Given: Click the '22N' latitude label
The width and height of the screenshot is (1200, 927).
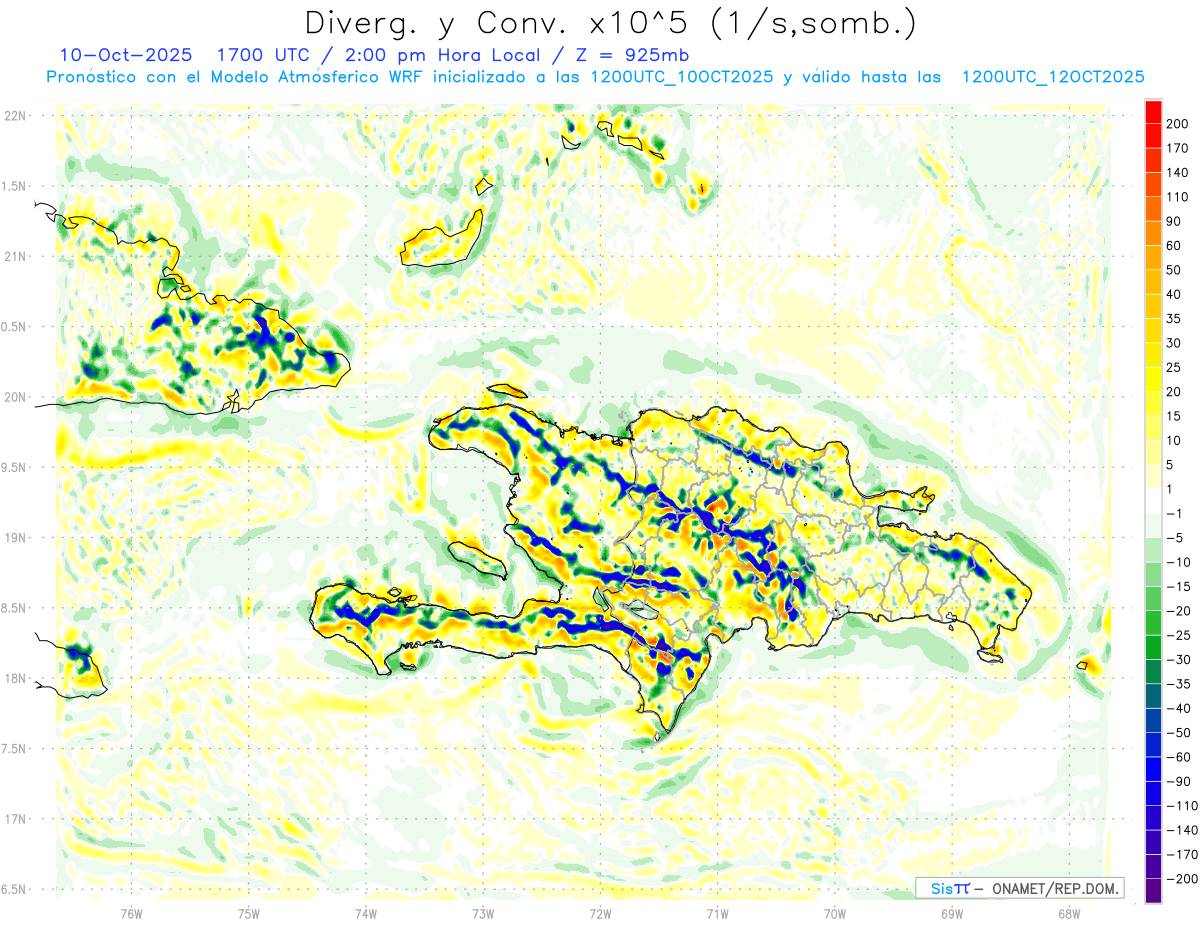Looking at the screenshot, I should (x=15, y=116).
